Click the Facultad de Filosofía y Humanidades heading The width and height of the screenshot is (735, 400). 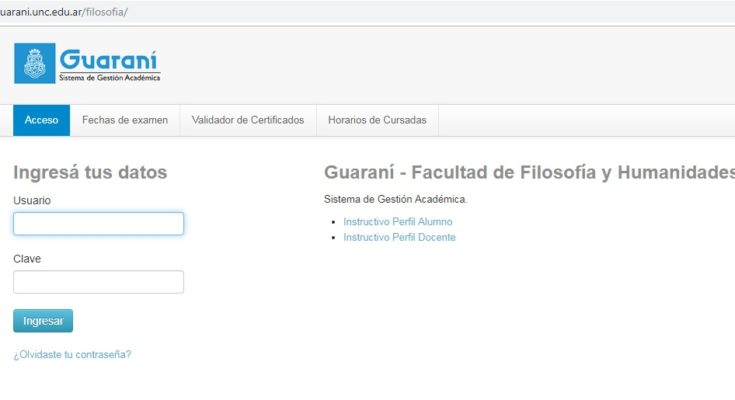coord(529,172)
